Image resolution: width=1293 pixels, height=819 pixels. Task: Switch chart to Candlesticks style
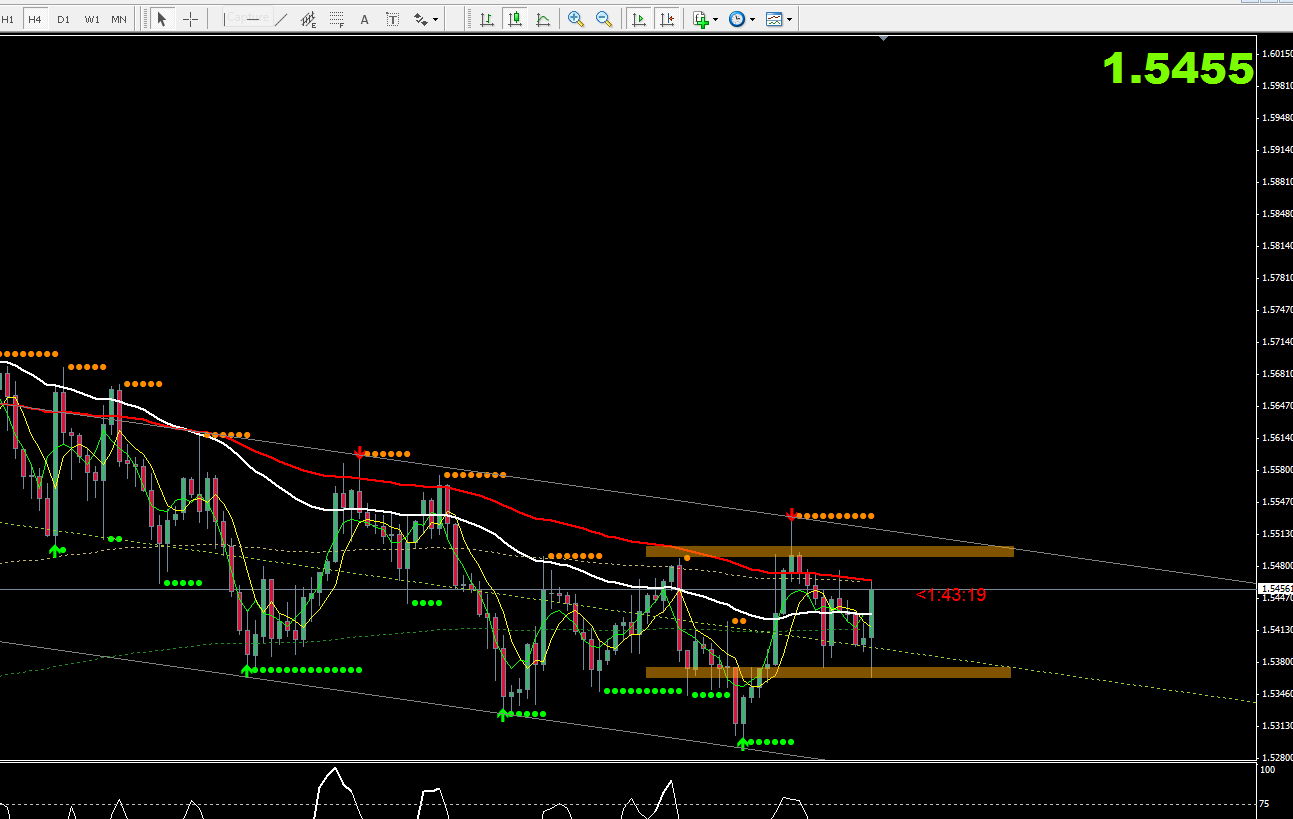515,19
